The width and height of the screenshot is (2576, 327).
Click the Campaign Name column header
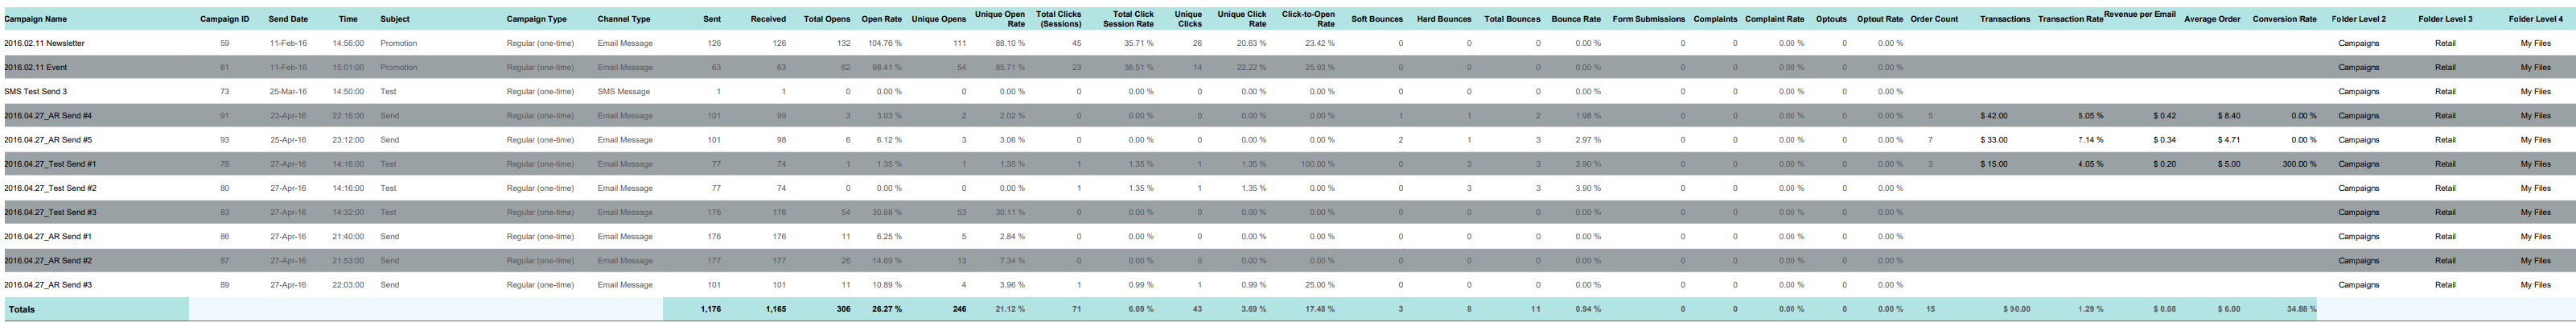[x=35, y=19]
